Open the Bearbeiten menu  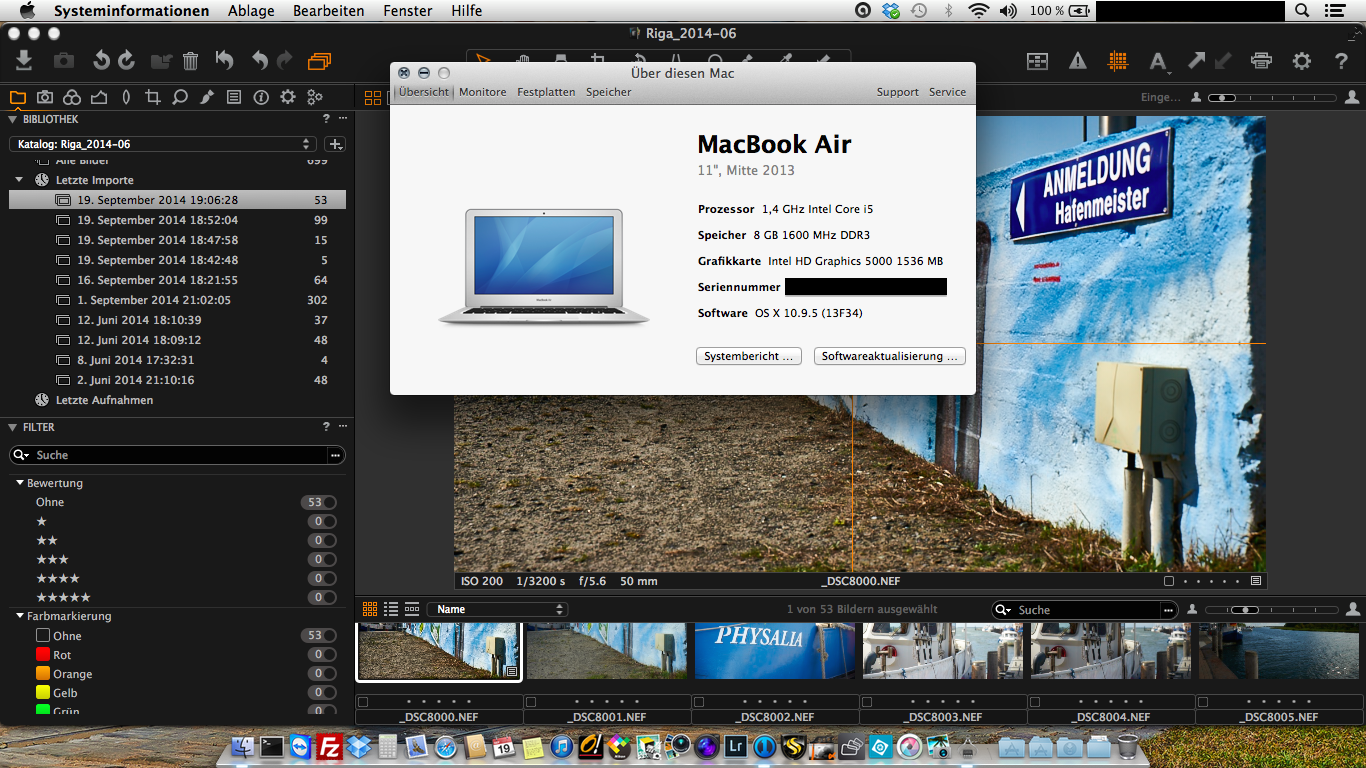click(x=329, y=11)
